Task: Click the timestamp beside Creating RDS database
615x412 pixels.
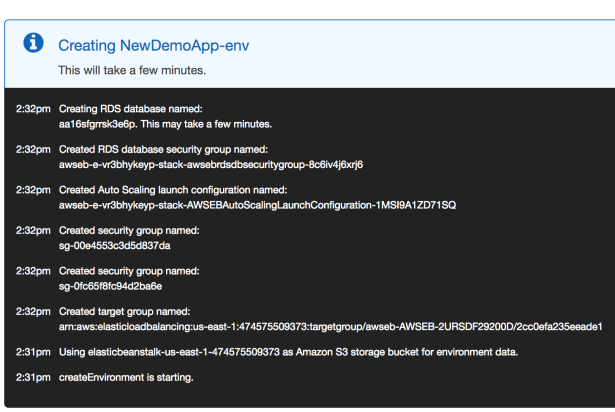Action: (33, 107)
